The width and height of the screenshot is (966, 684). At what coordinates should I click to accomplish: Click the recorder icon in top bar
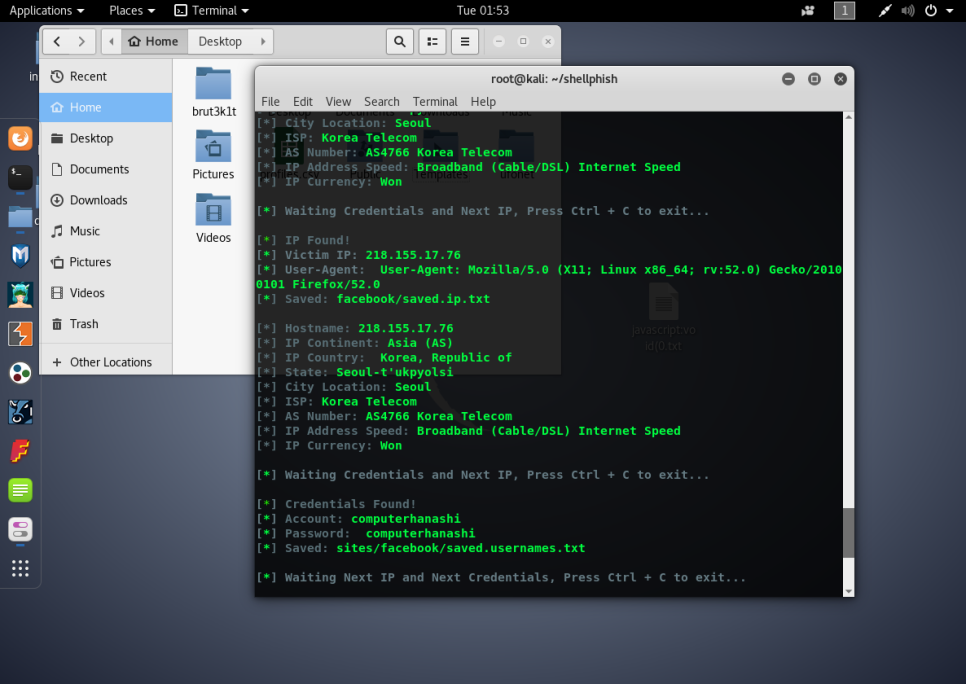[x=808, y=10]
